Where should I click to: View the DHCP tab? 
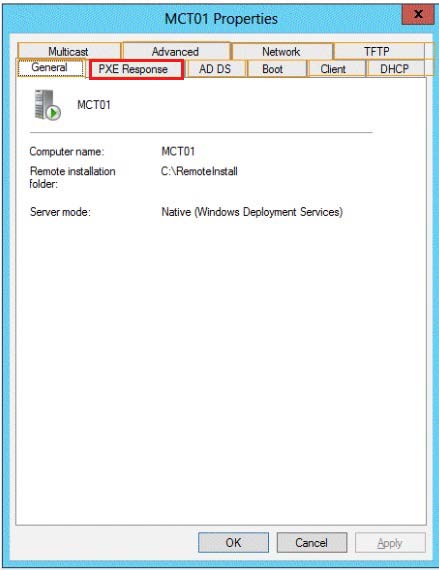click(396, 69)
